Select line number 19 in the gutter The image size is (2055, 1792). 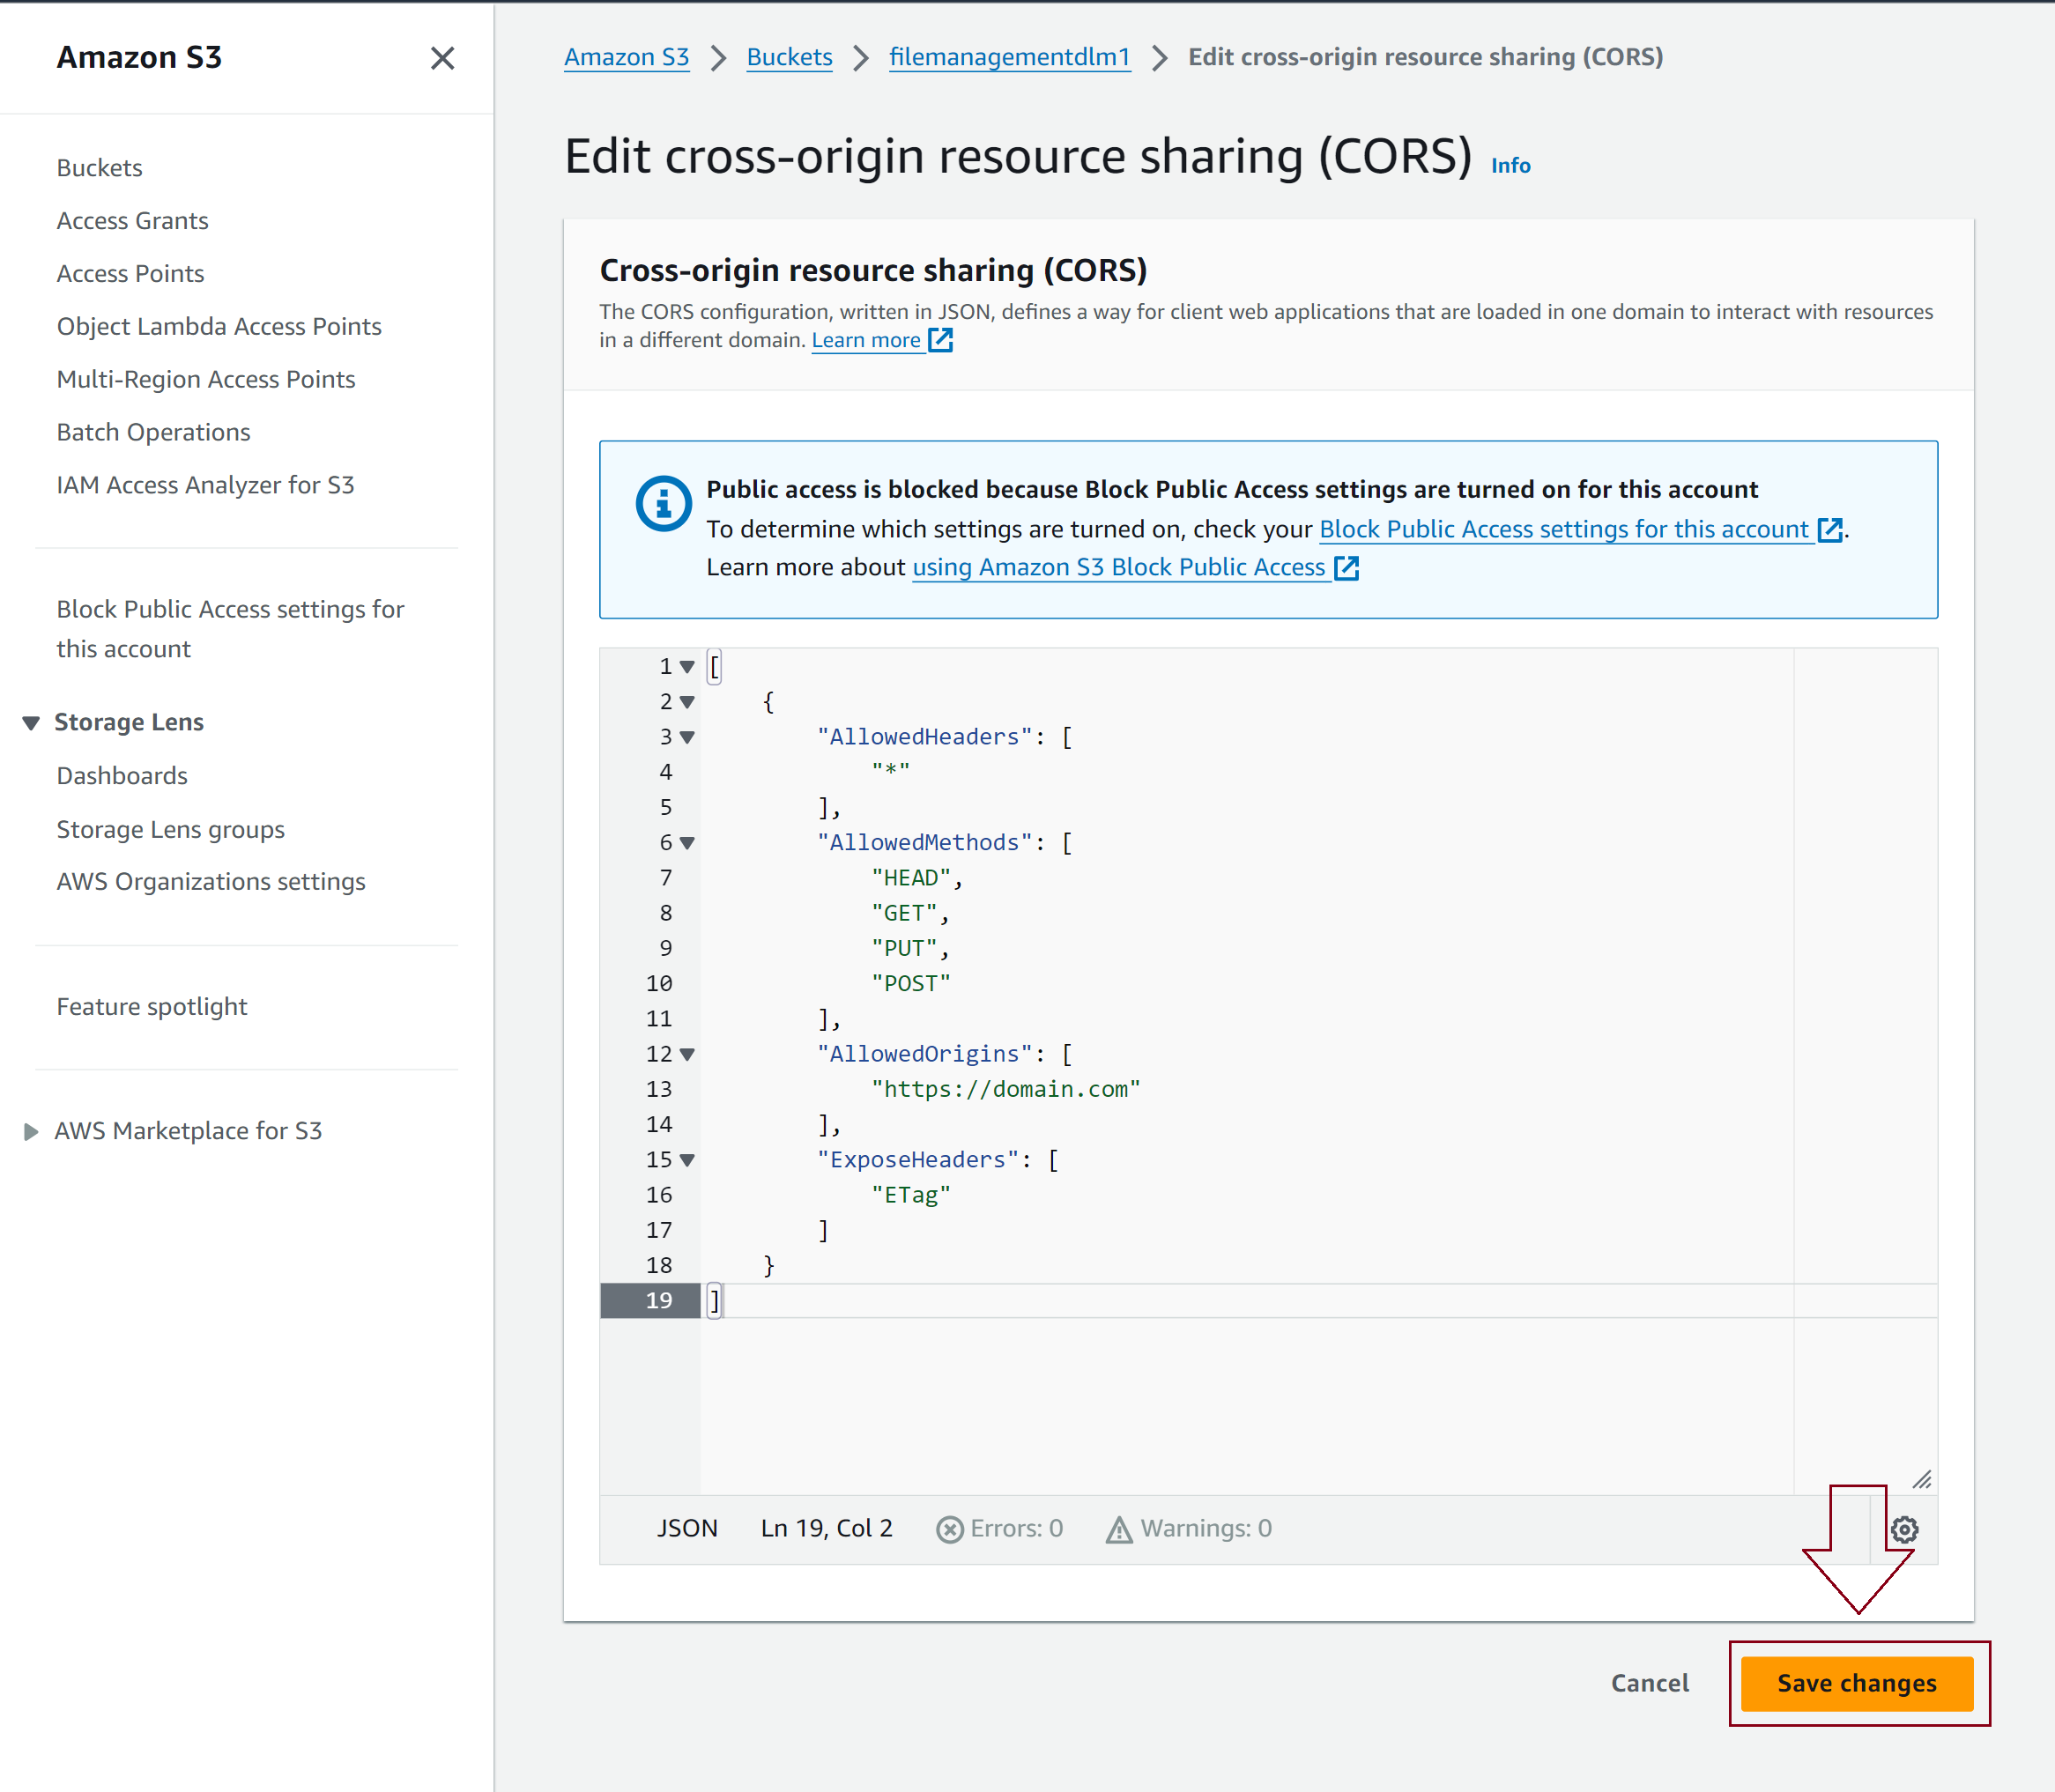coord(658,1301)
